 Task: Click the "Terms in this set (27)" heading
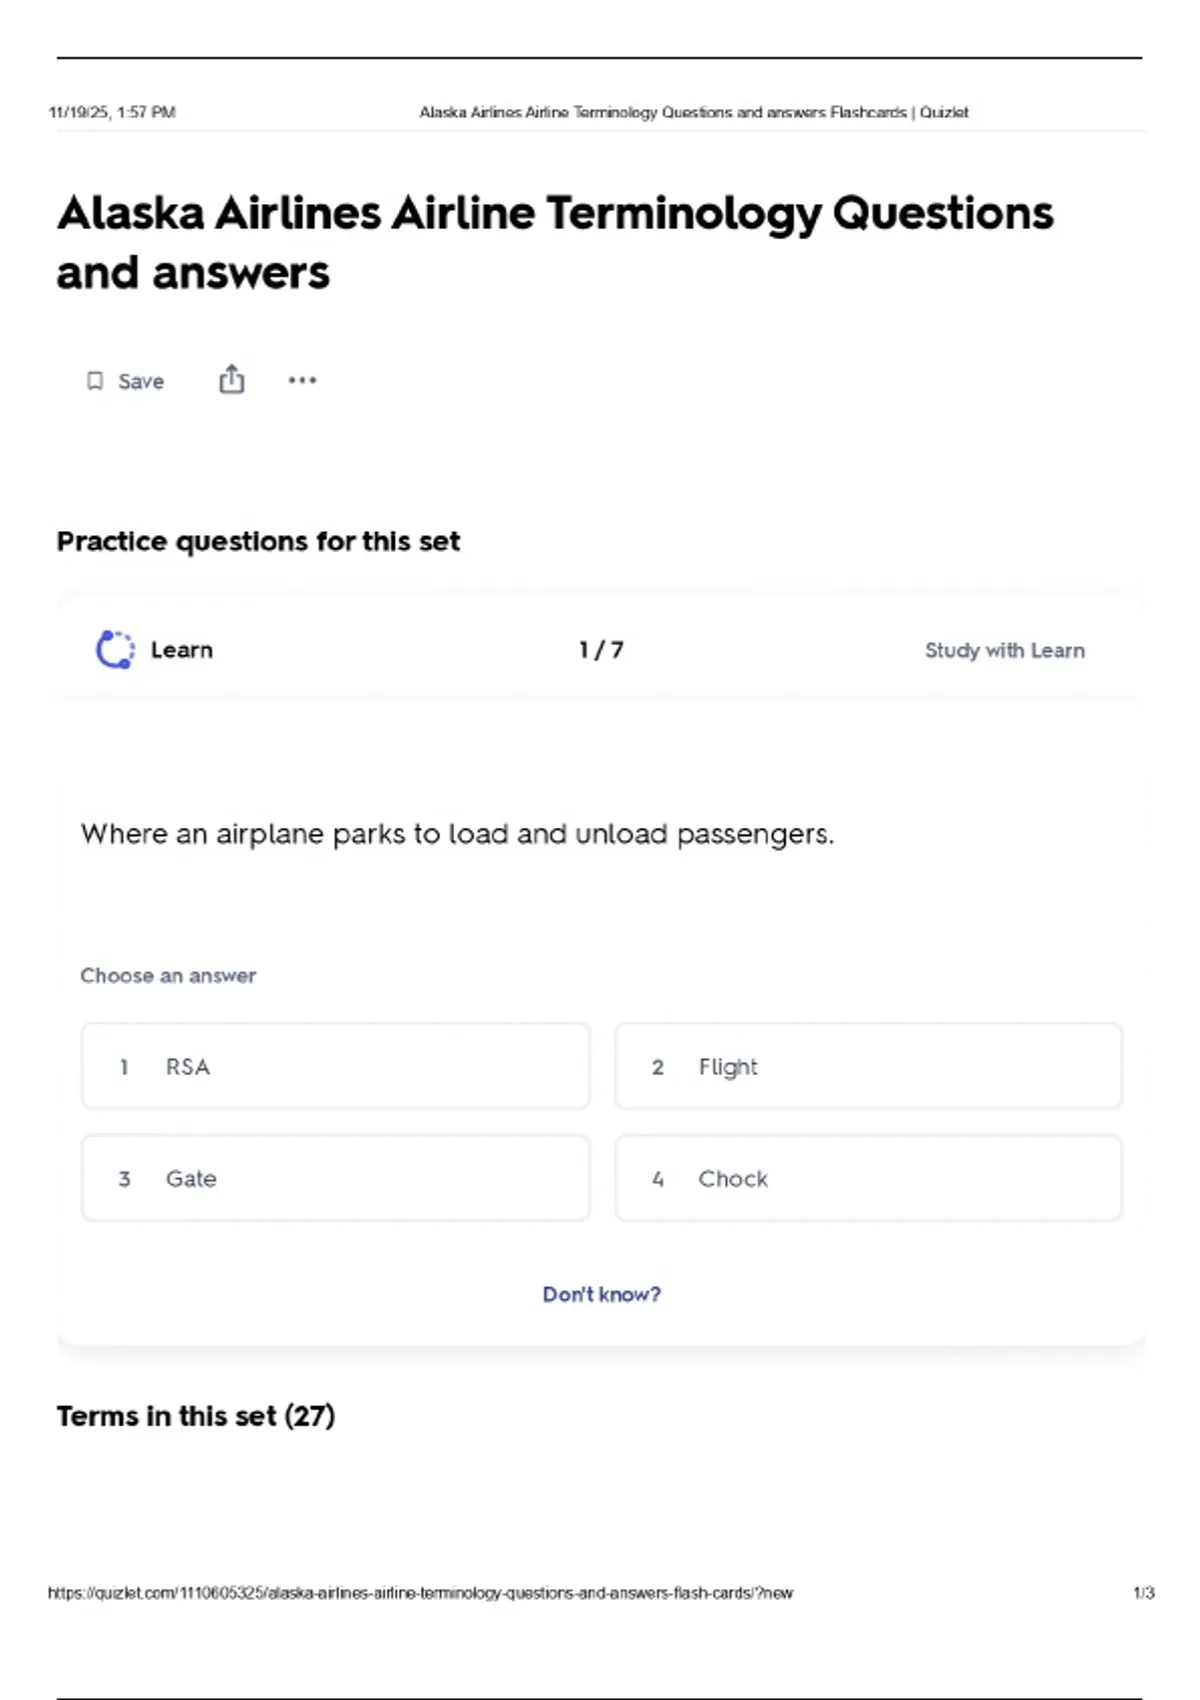[x=196, y=1416]
